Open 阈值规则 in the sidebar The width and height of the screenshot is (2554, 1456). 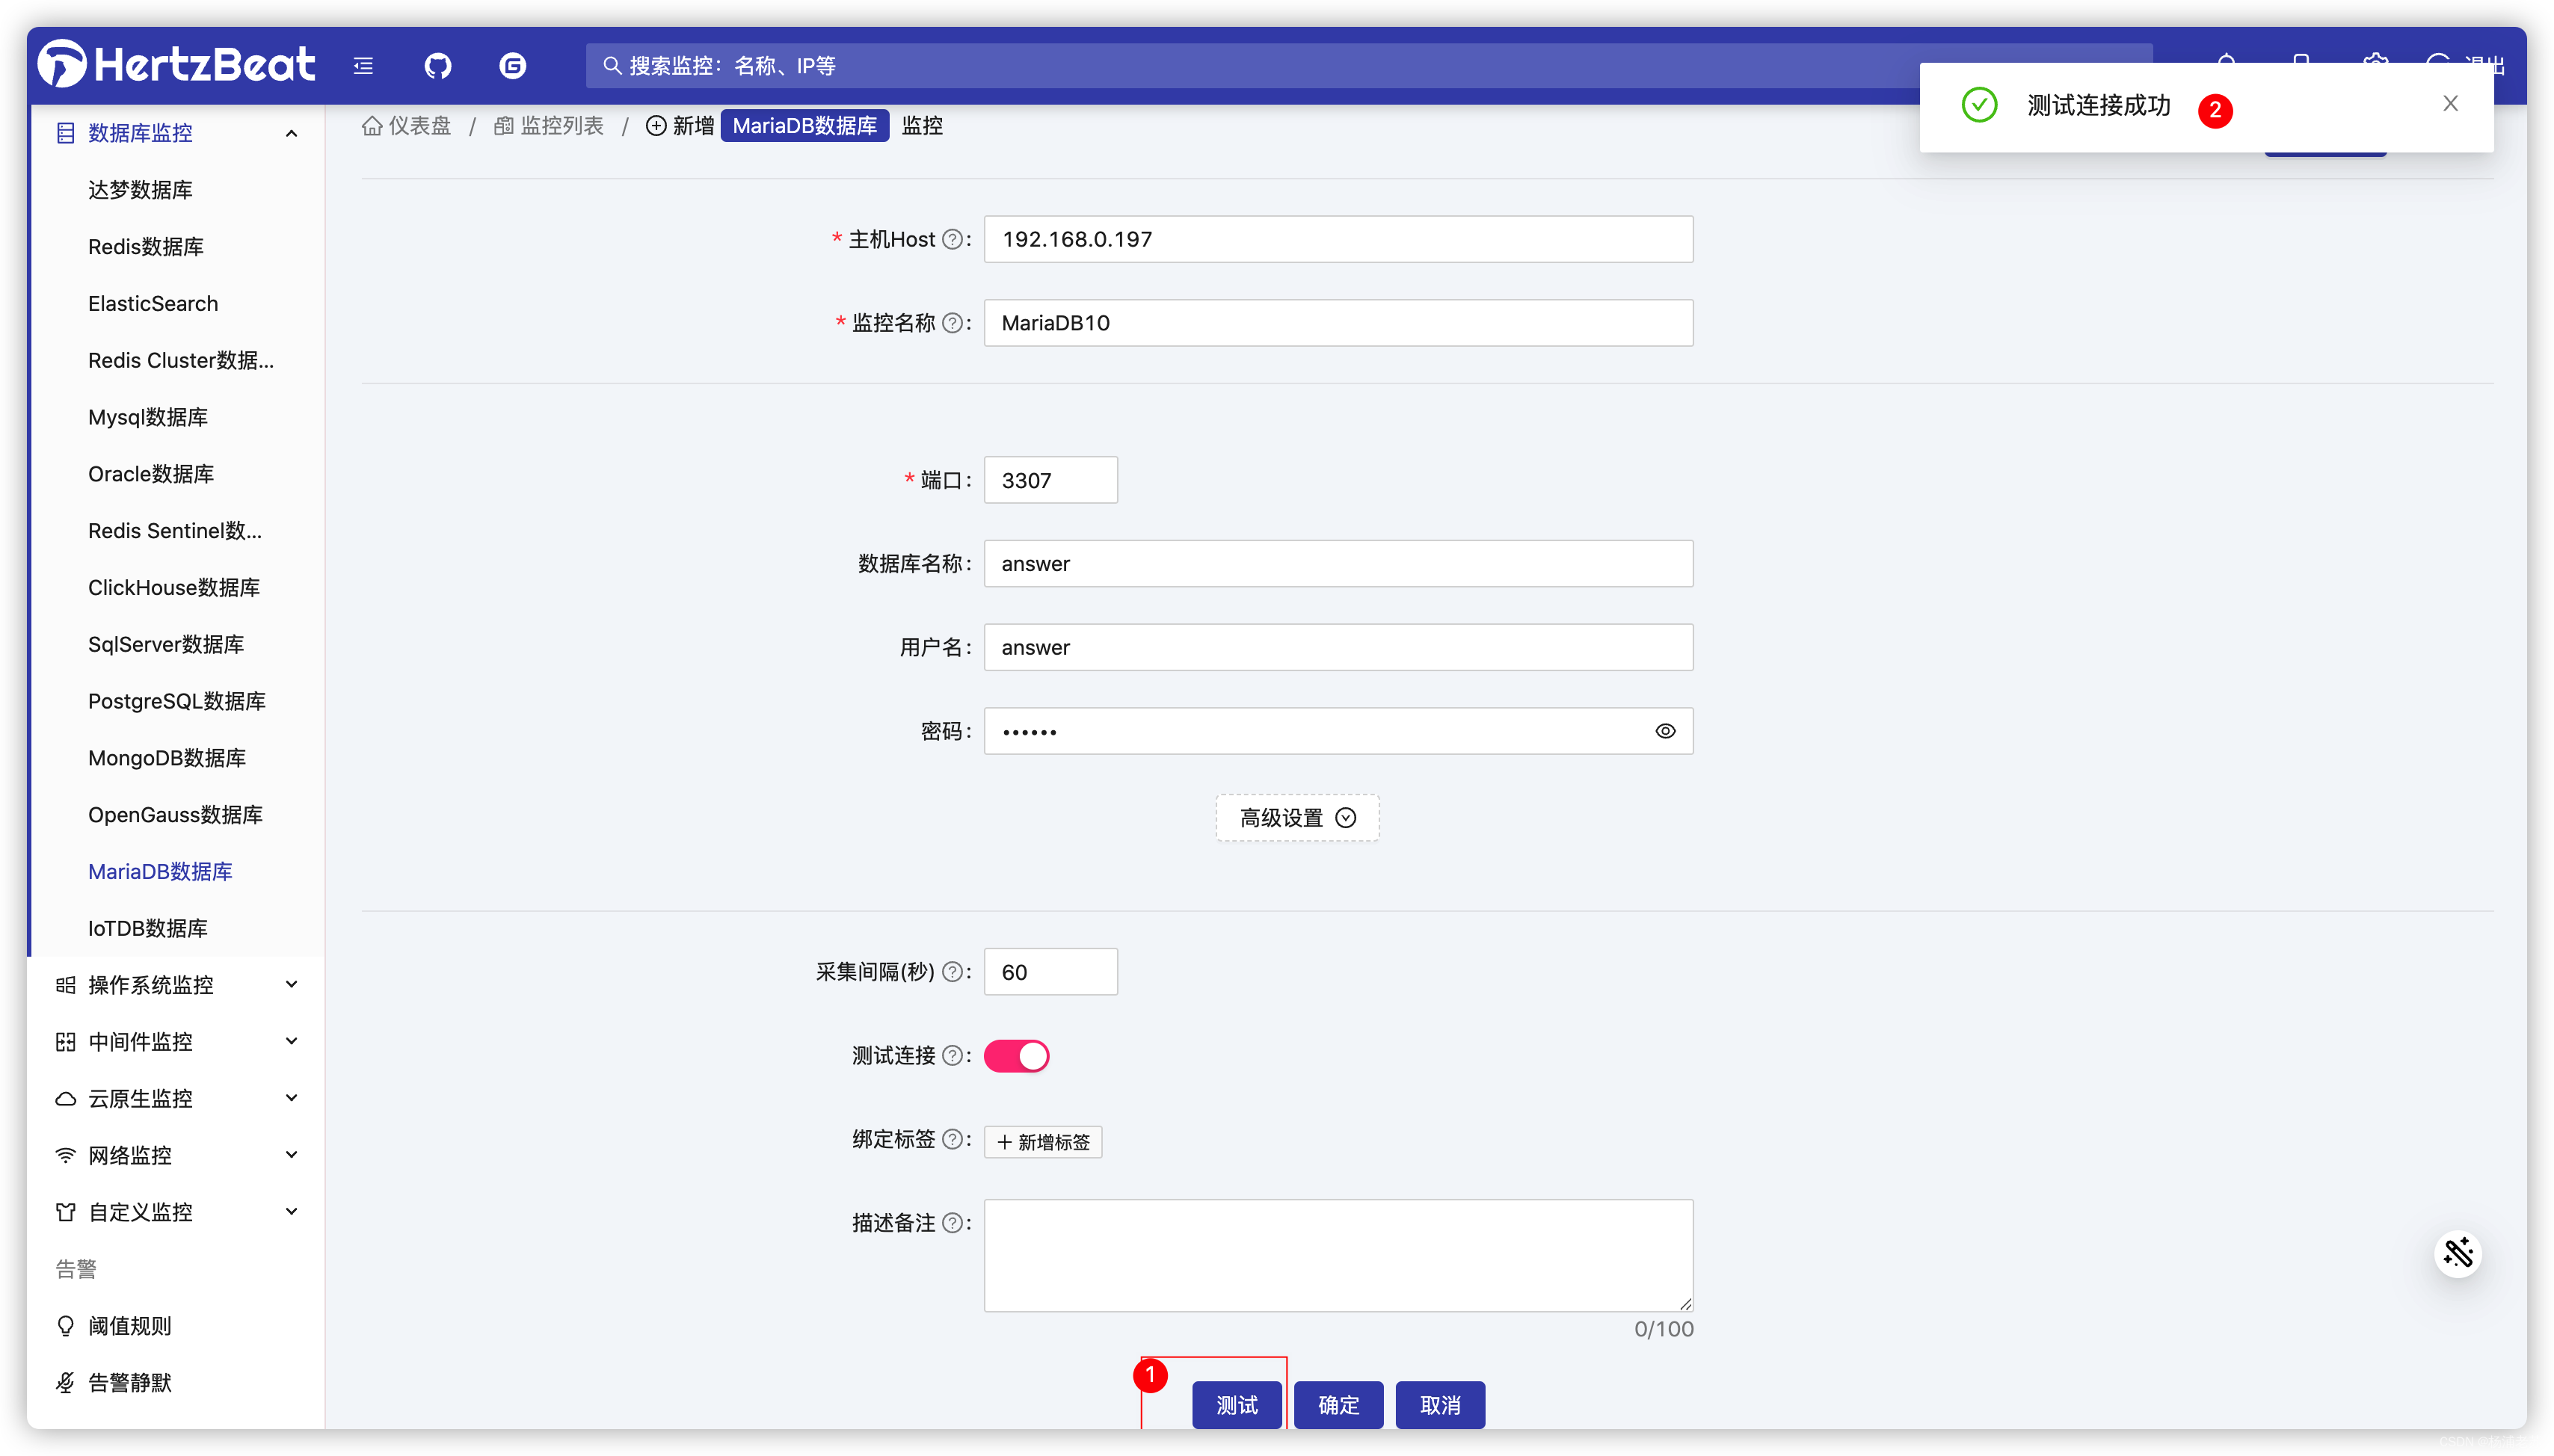click(x=130, y=1326)
